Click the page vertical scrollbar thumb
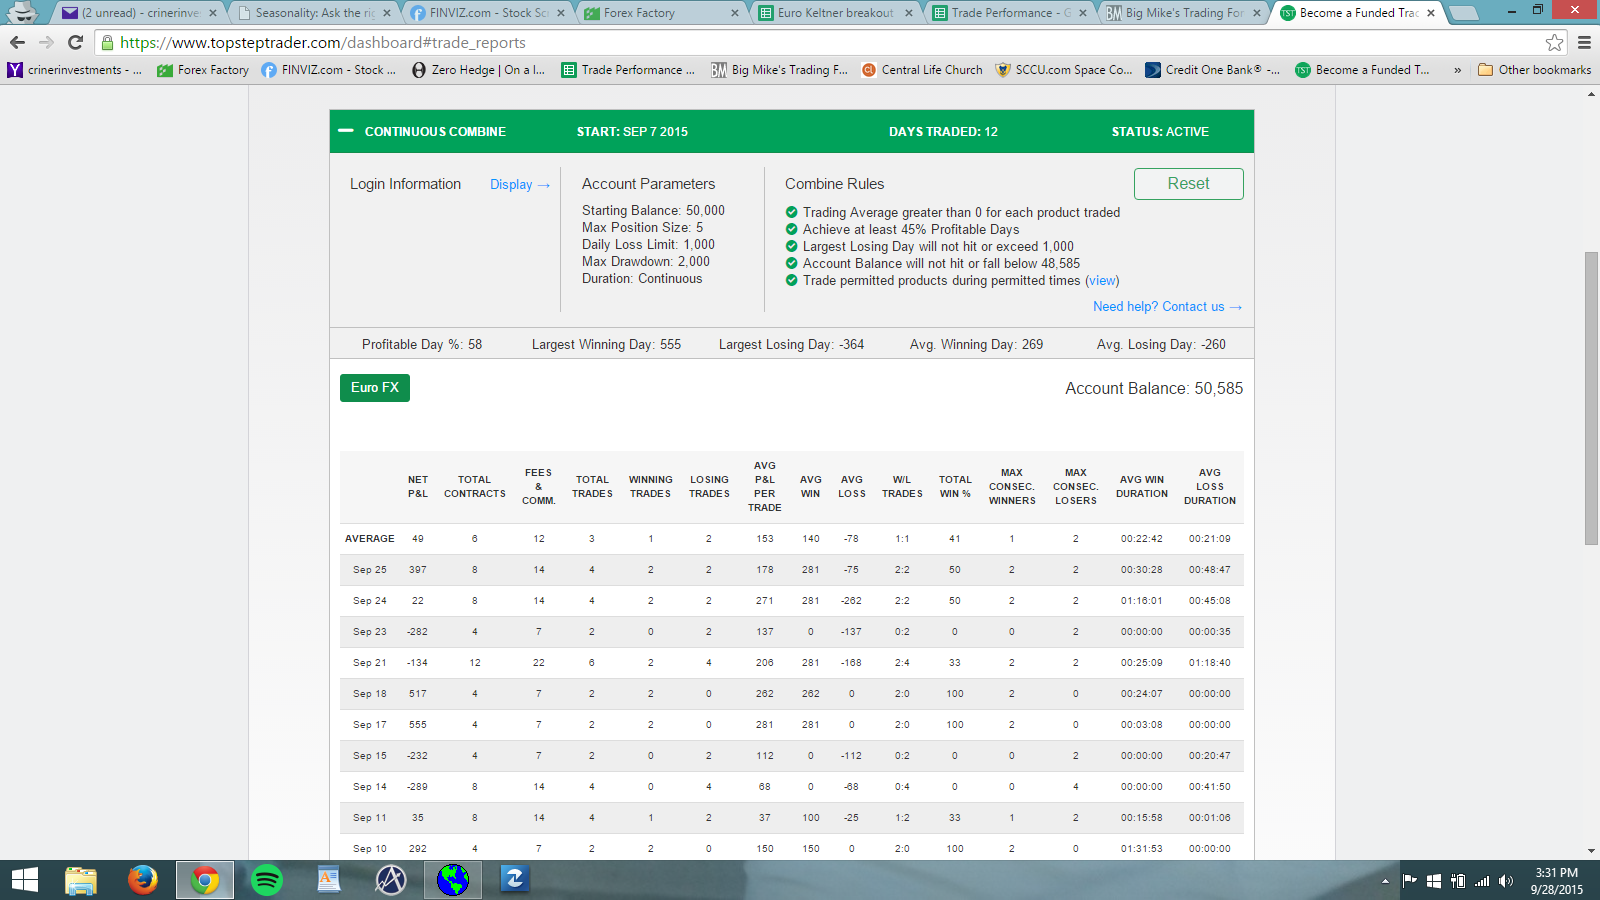The width and height of the screenshot is (1600, 900). tap(1592, 398)
